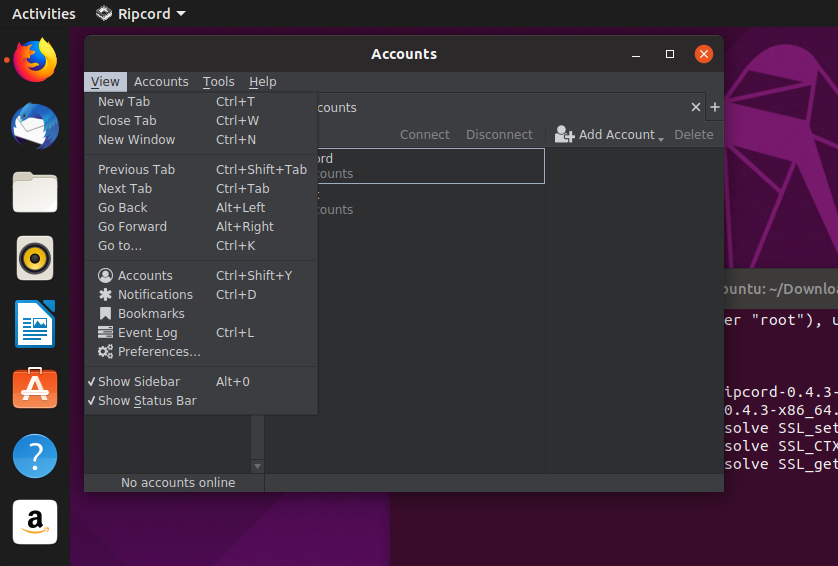Click the plus icon to add tab
The image size is (838, 566).
point(715,107)
